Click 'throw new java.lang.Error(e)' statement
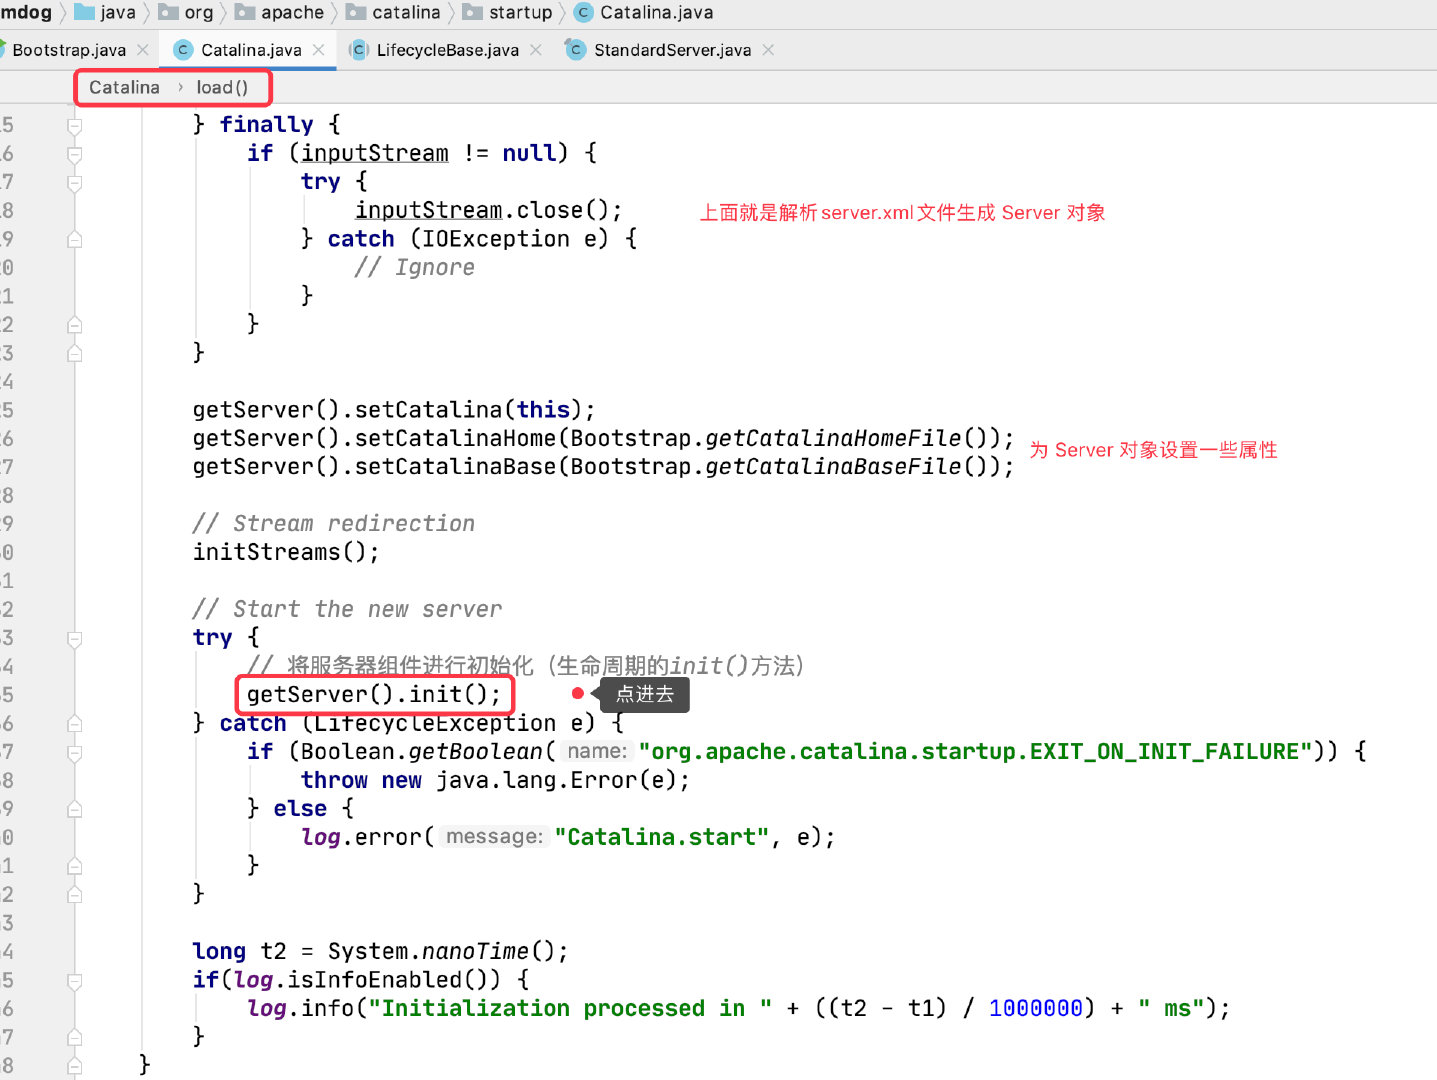 click(496, 780)
